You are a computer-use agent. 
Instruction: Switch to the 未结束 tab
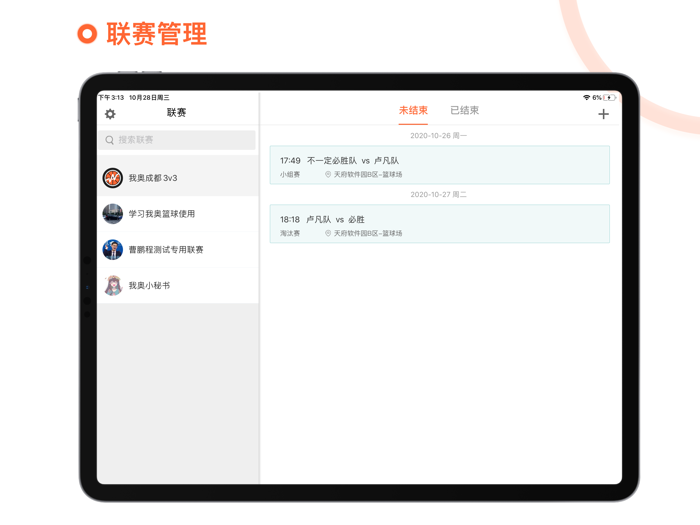click(413, 110)
